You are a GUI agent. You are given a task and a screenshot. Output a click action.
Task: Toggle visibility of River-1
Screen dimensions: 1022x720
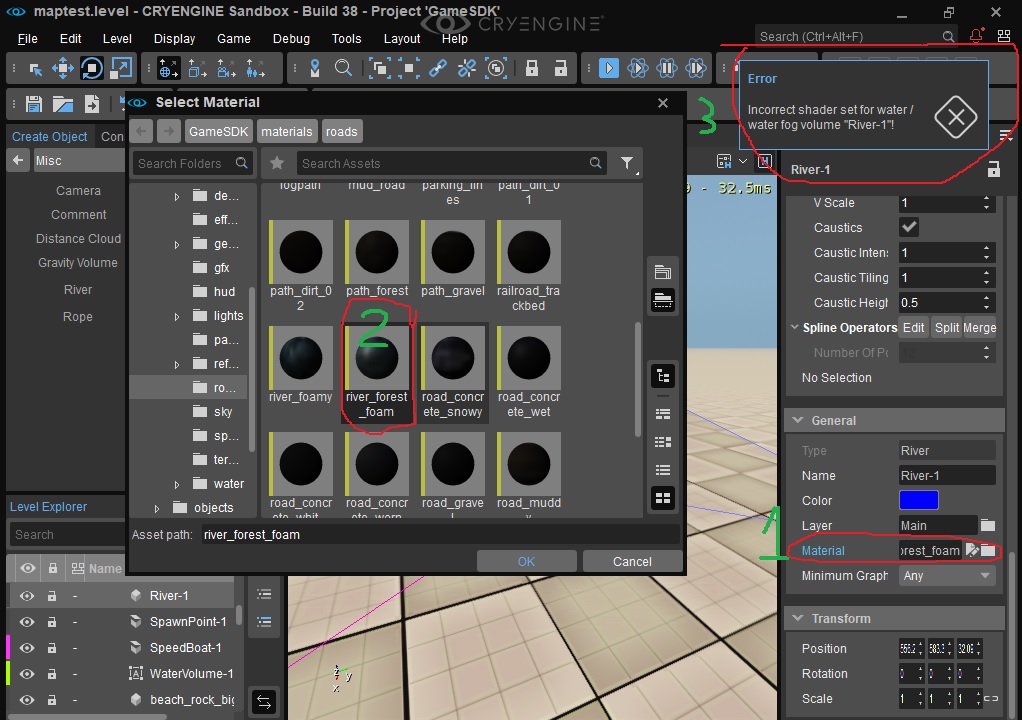pyautogui.click(x=27, y=596)
